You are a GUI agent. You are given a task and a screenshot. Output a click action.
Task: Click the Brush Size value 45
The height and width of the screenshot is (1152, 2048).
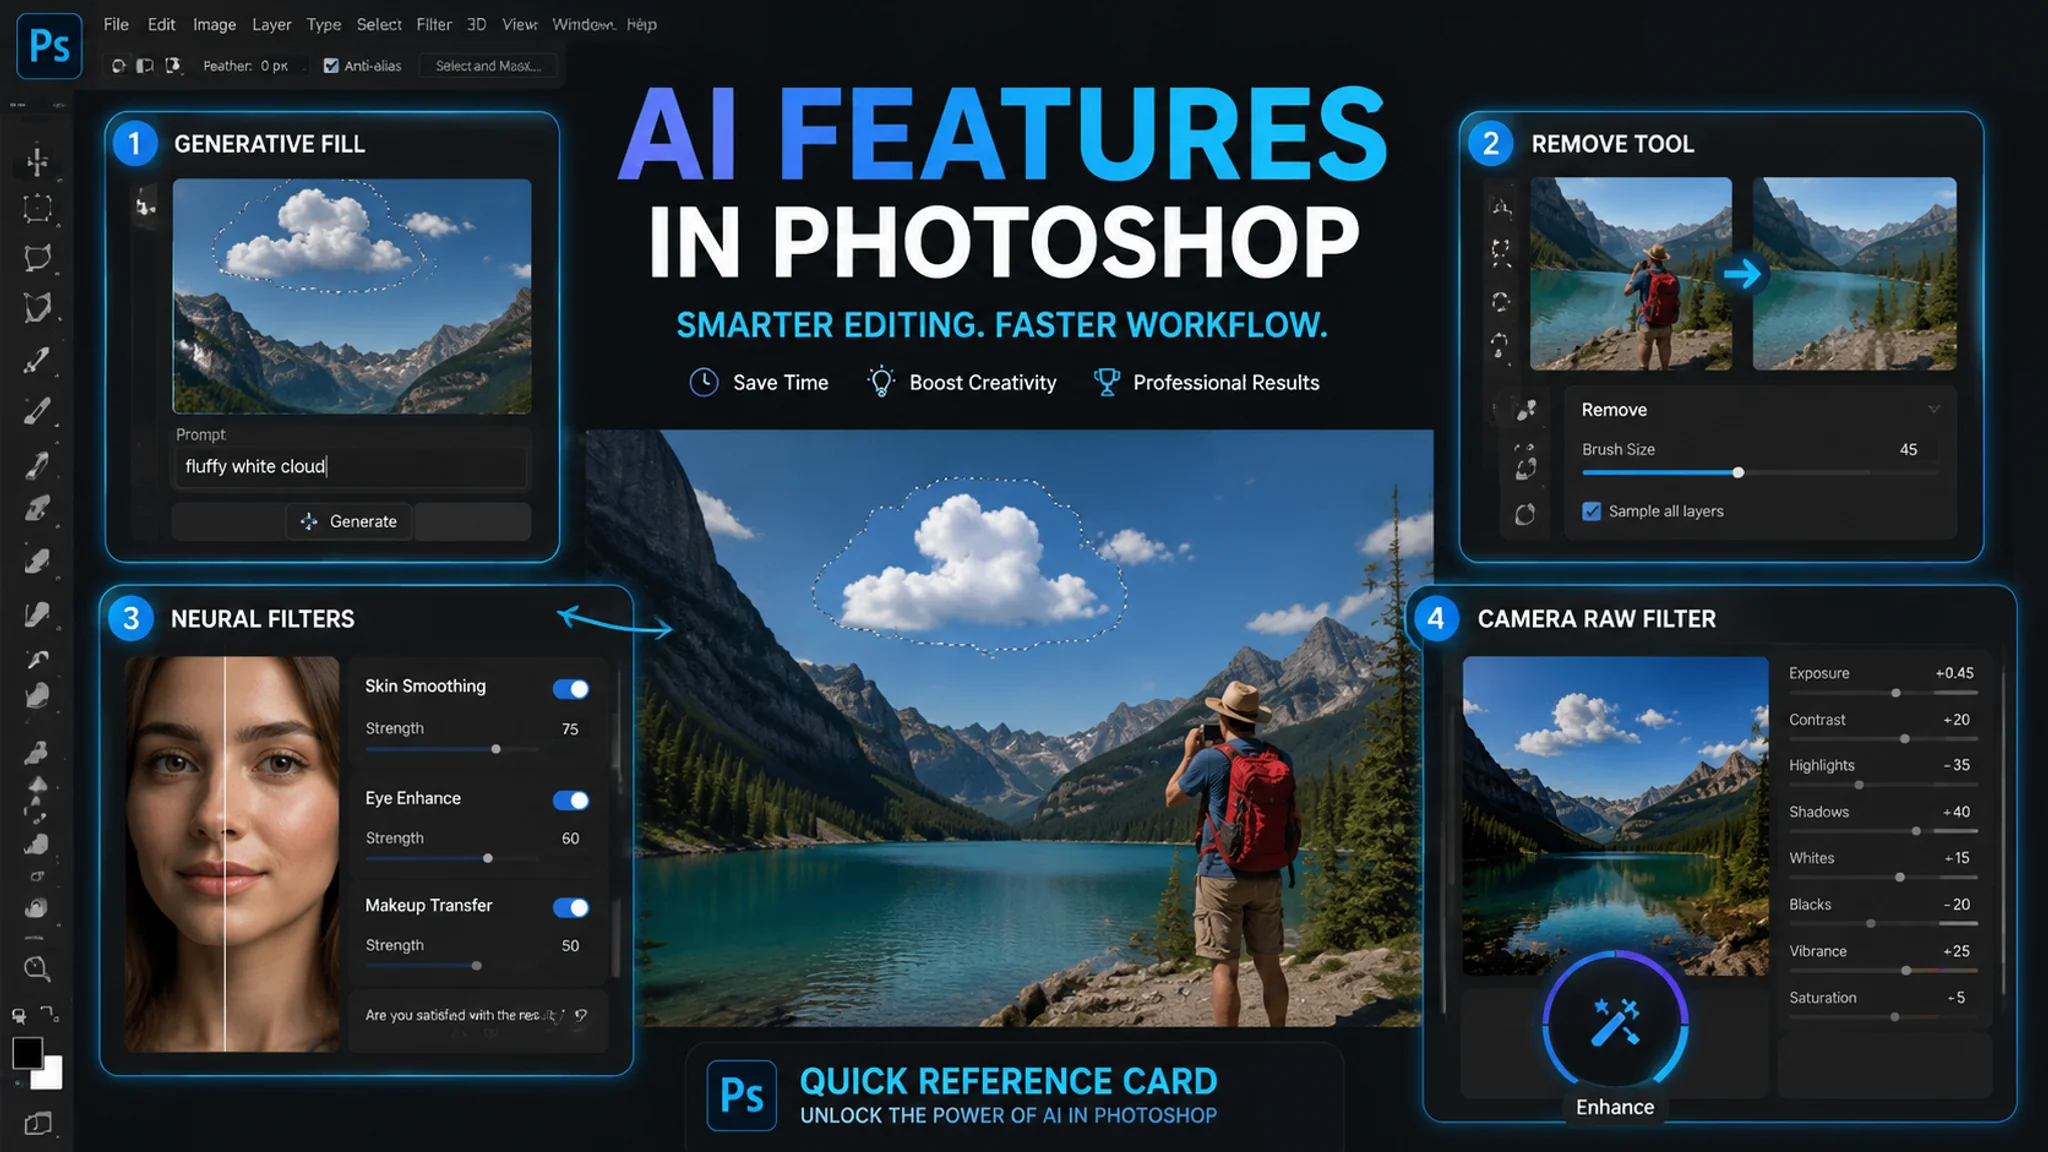1908,450
